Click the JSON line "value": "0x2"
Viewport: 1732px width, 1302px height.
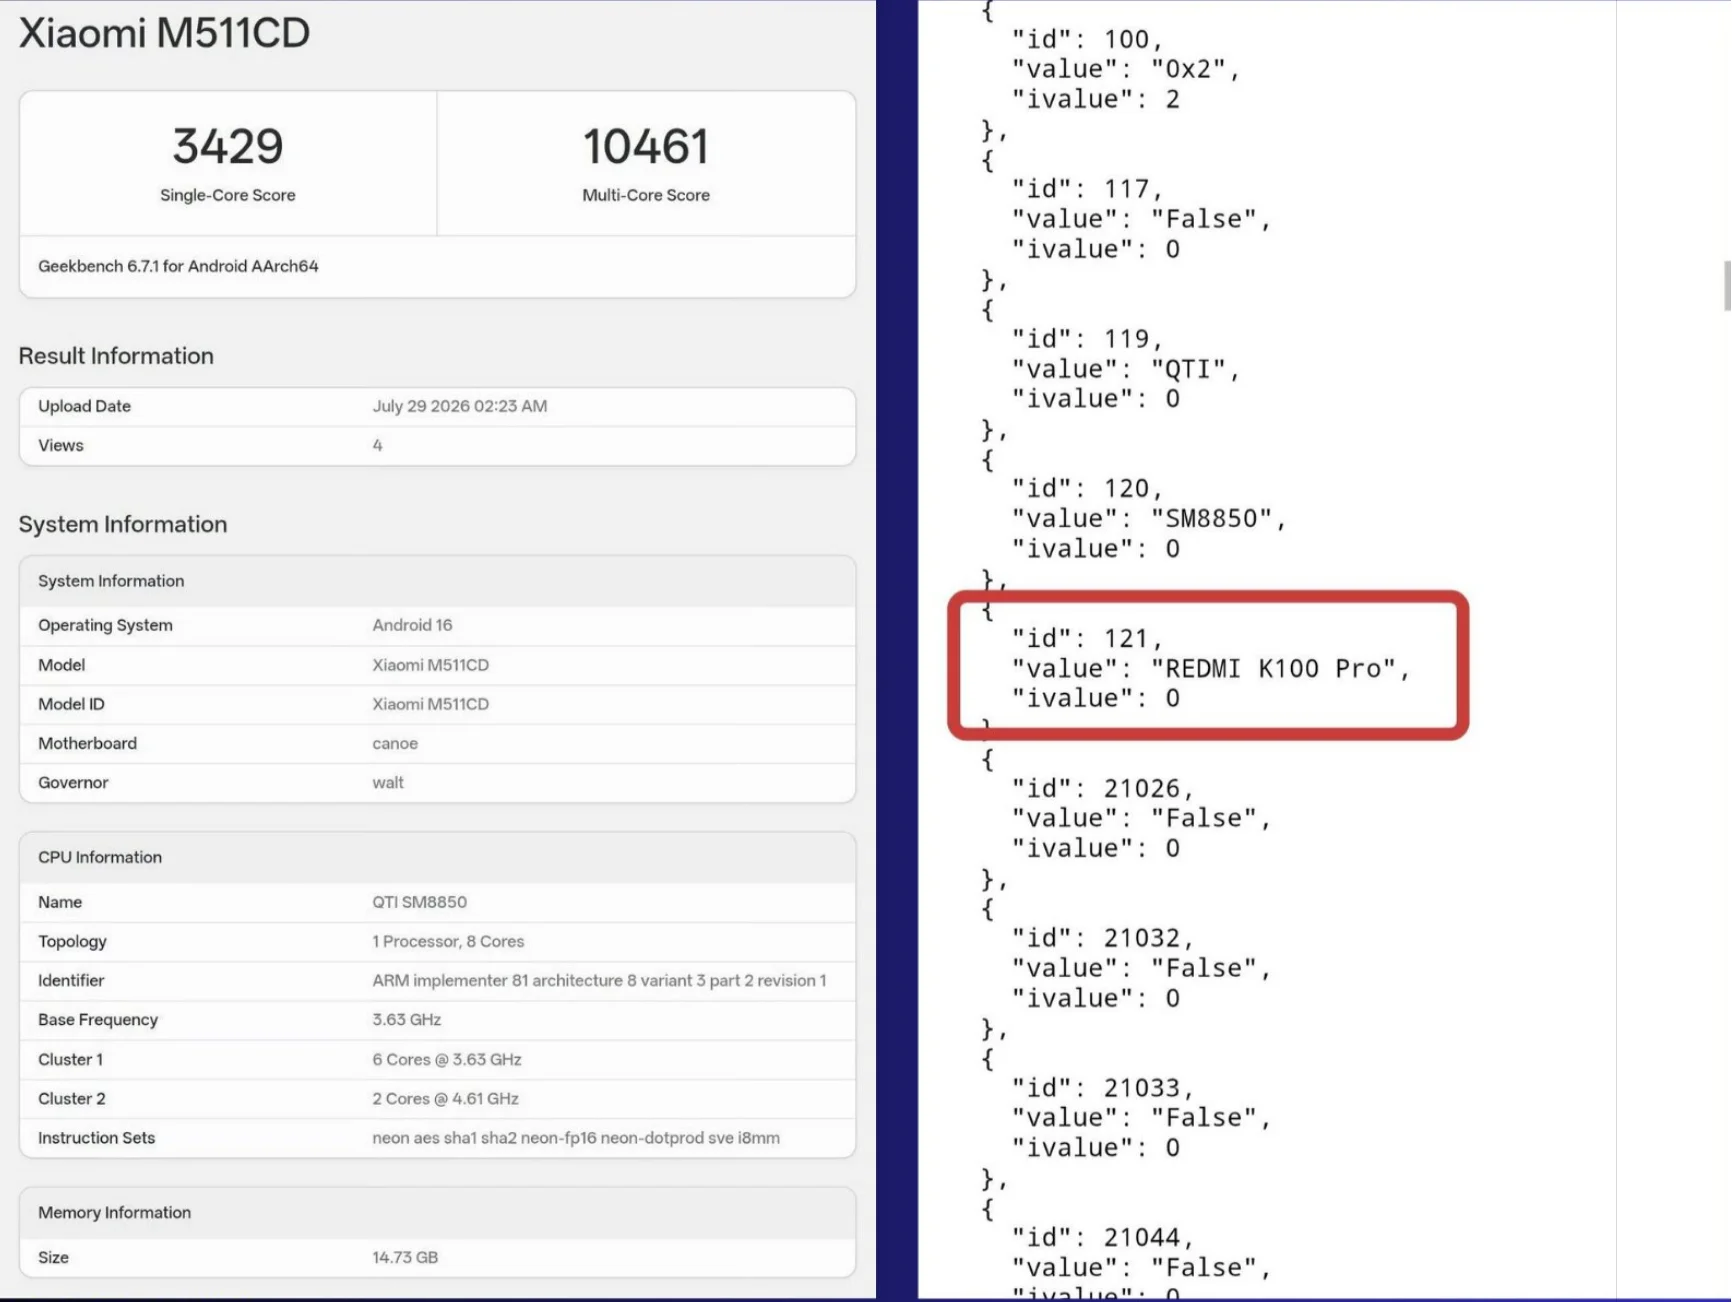coord(1126,69)
